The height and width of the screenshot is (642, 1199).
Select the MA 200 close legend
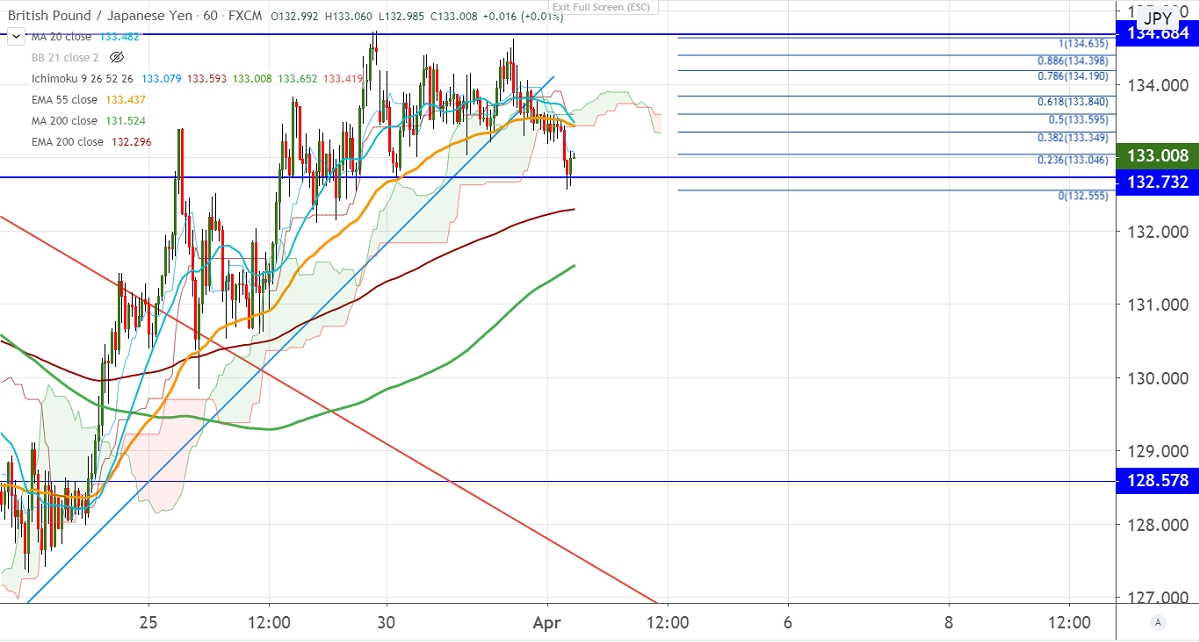pyautogui.click(x=64, y=121)
